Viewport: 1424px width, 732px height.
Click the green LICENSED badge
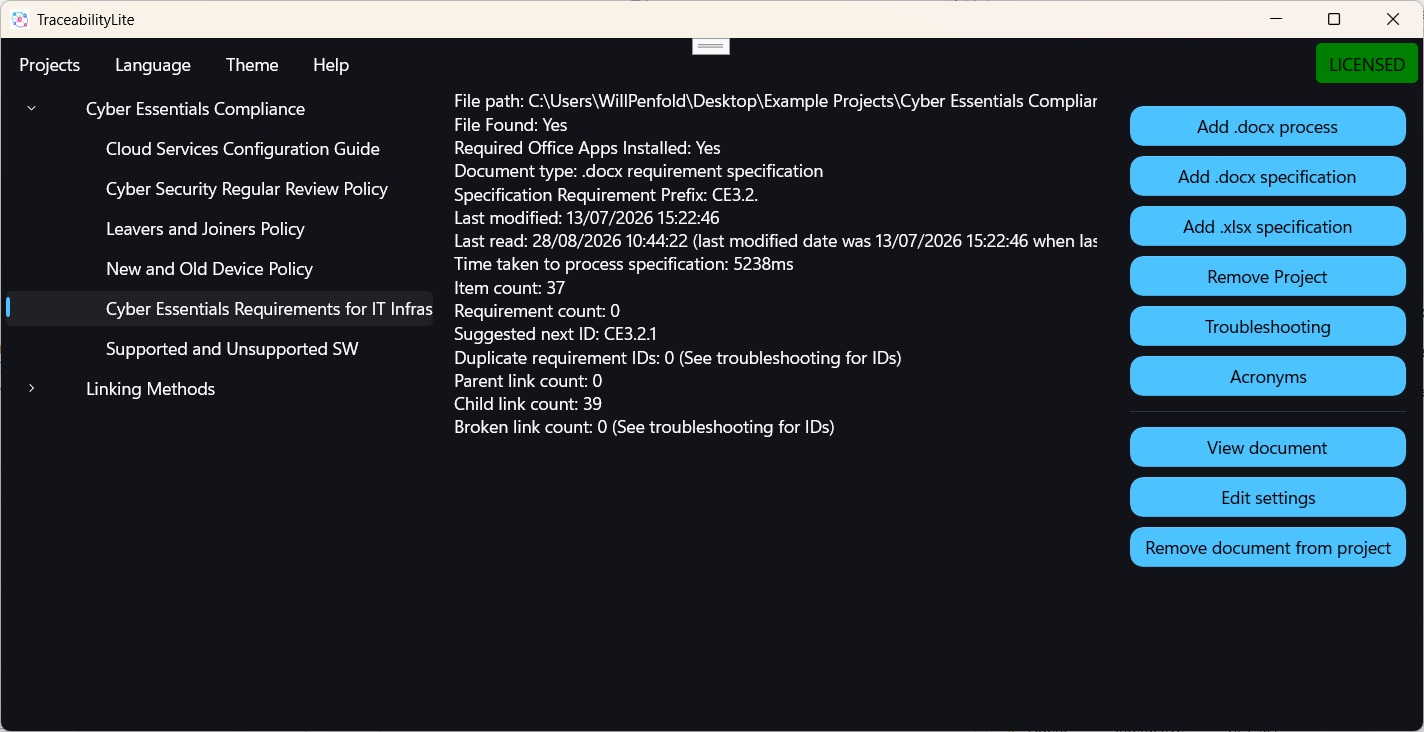pyautogui.click(x=1367, y=64)
